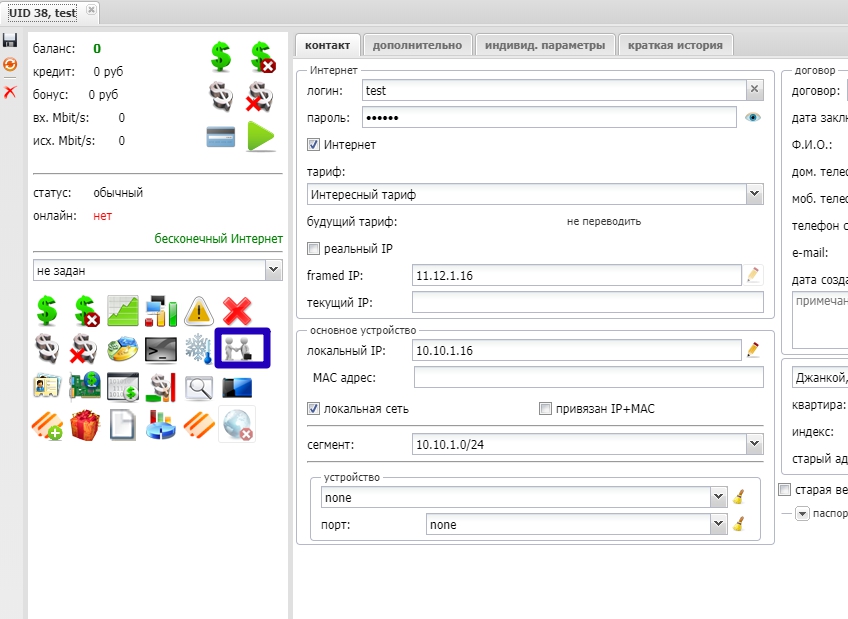Image resolution: width=848 pixels, height=619 pixels.
Task: Show password with the eye icon
Action: pos(754,118)
